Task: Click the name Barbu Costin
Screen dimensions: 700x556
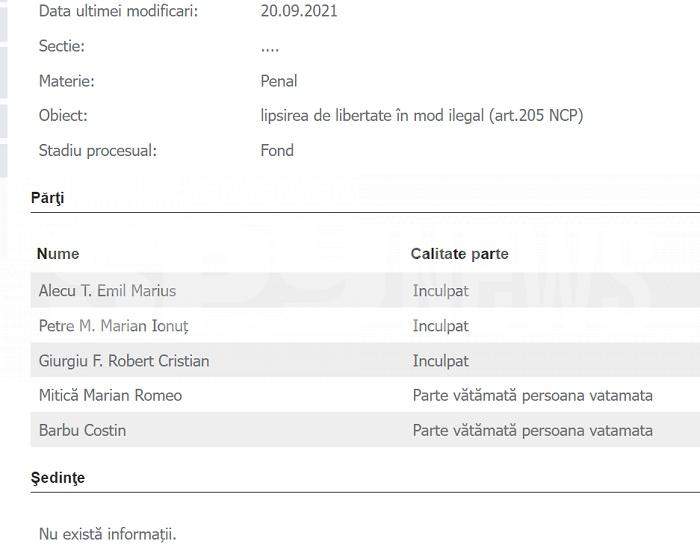Action: (x=82, y=431)
